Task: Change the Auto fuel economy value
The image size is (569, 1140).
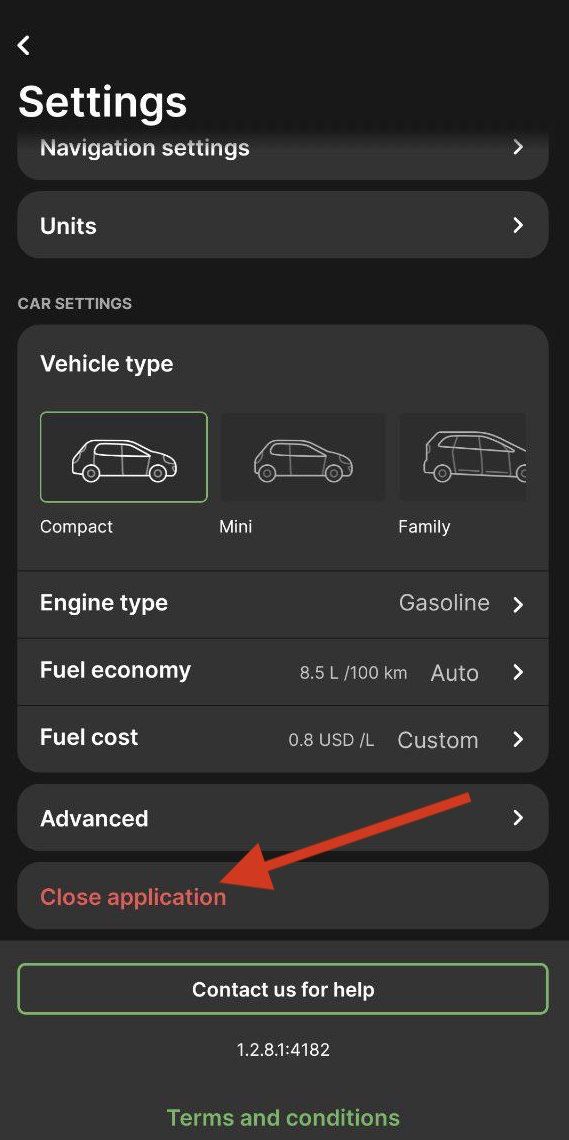Action: point(454,673)
